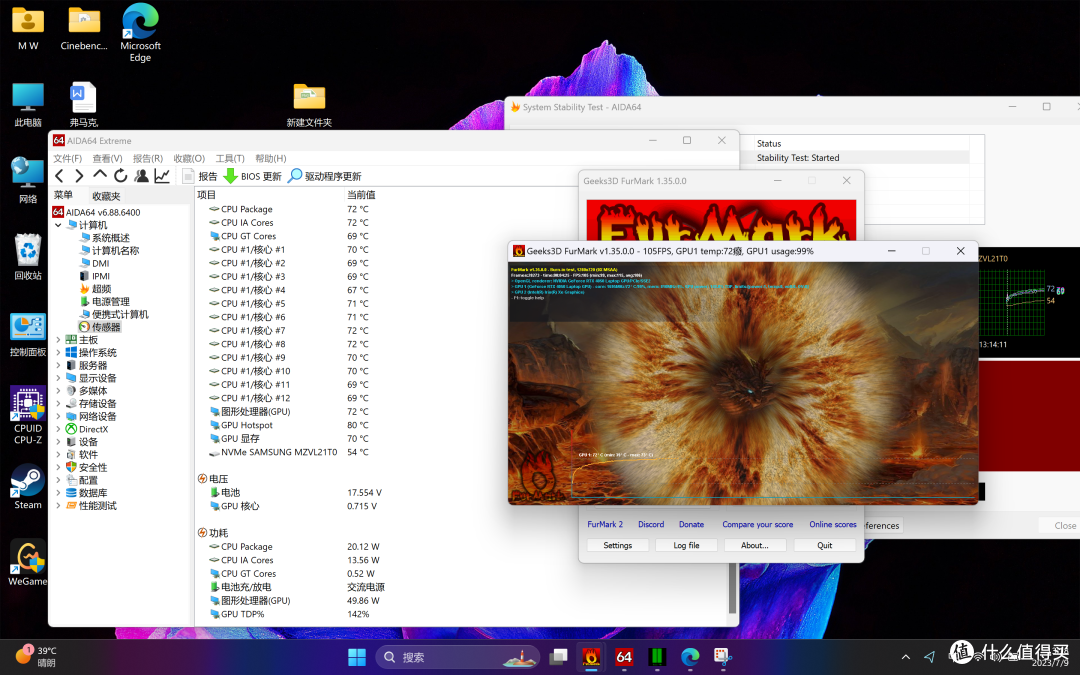The image size is (1080, 675).
Task: Open 文件(F) menu in AIDA64
Action: pos(68,158)
